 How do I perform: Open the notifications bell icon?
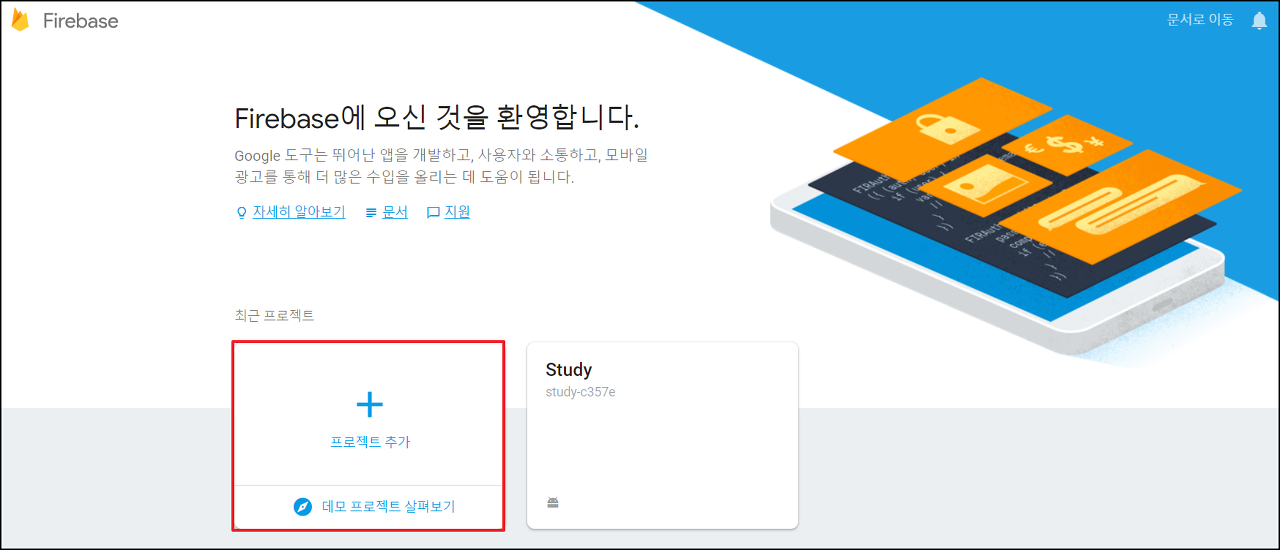point(1259,20)
